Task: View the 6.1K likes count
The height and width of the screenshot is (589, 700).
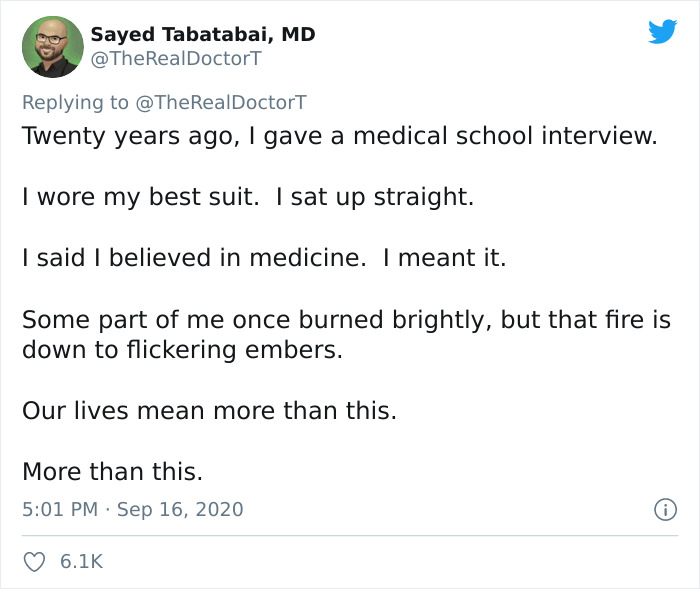Action: 81,562
